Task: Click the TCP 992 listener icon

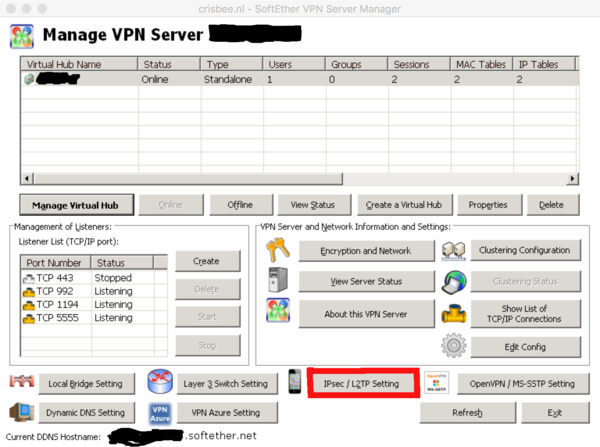Action: pos(29,292)
